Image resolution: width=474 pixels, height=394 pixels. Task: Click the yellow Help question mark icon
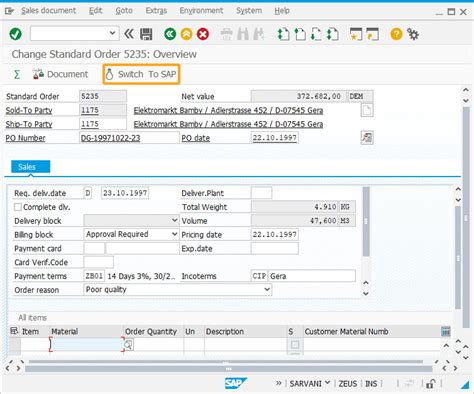[x=396, y=34]
